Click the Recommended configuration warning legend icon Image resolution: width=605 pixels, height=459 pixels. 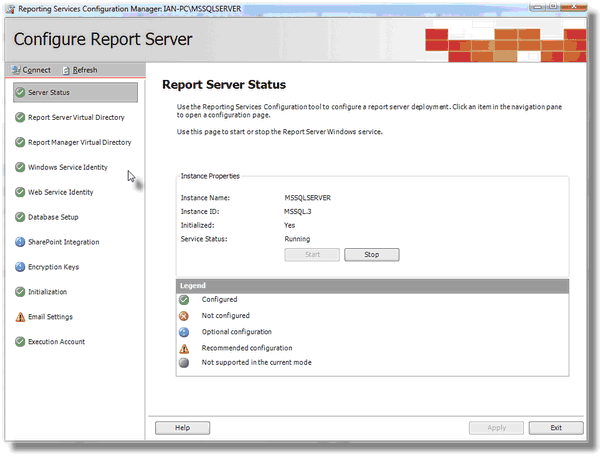(184, 348)
